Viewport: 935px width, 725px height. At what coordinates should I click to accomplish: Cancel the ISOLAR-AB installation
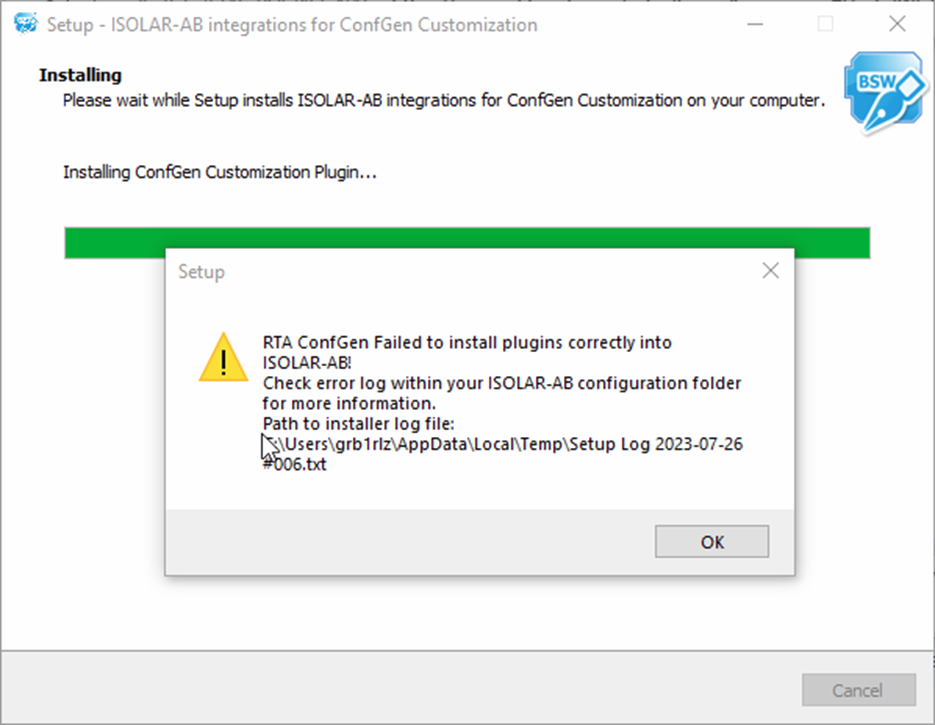858,690
